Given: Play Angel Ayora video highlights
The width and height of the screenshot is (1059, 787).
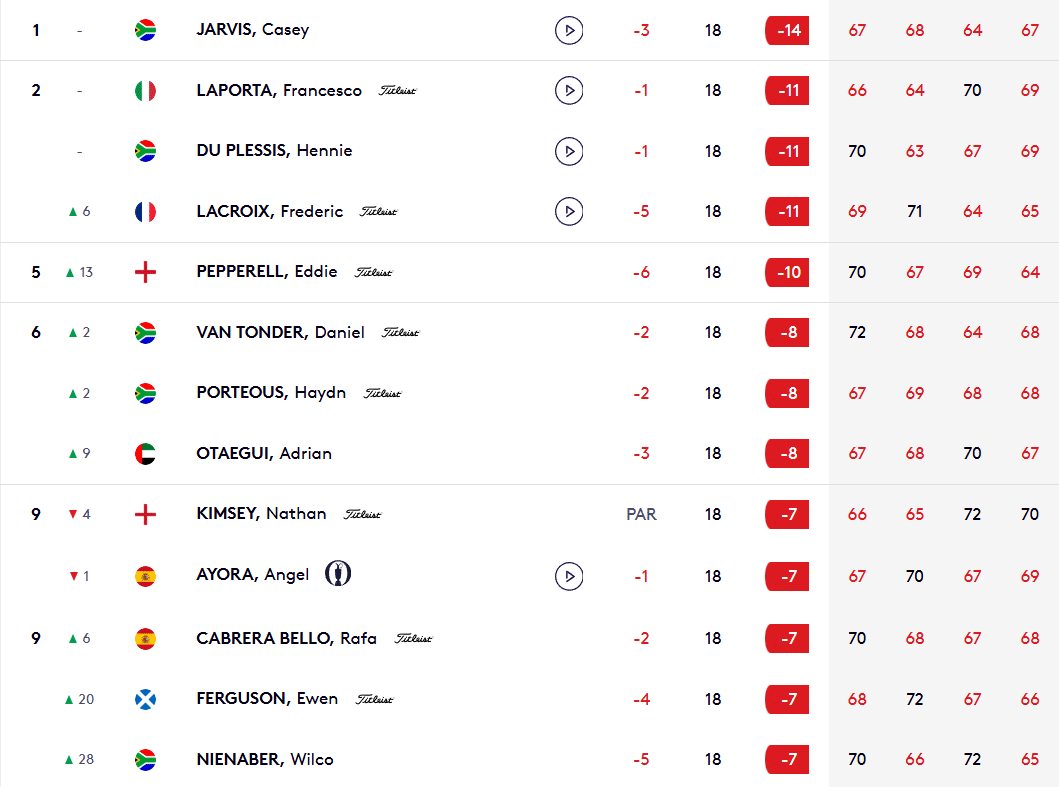Looking at the screenshot, I should point(569,575).
